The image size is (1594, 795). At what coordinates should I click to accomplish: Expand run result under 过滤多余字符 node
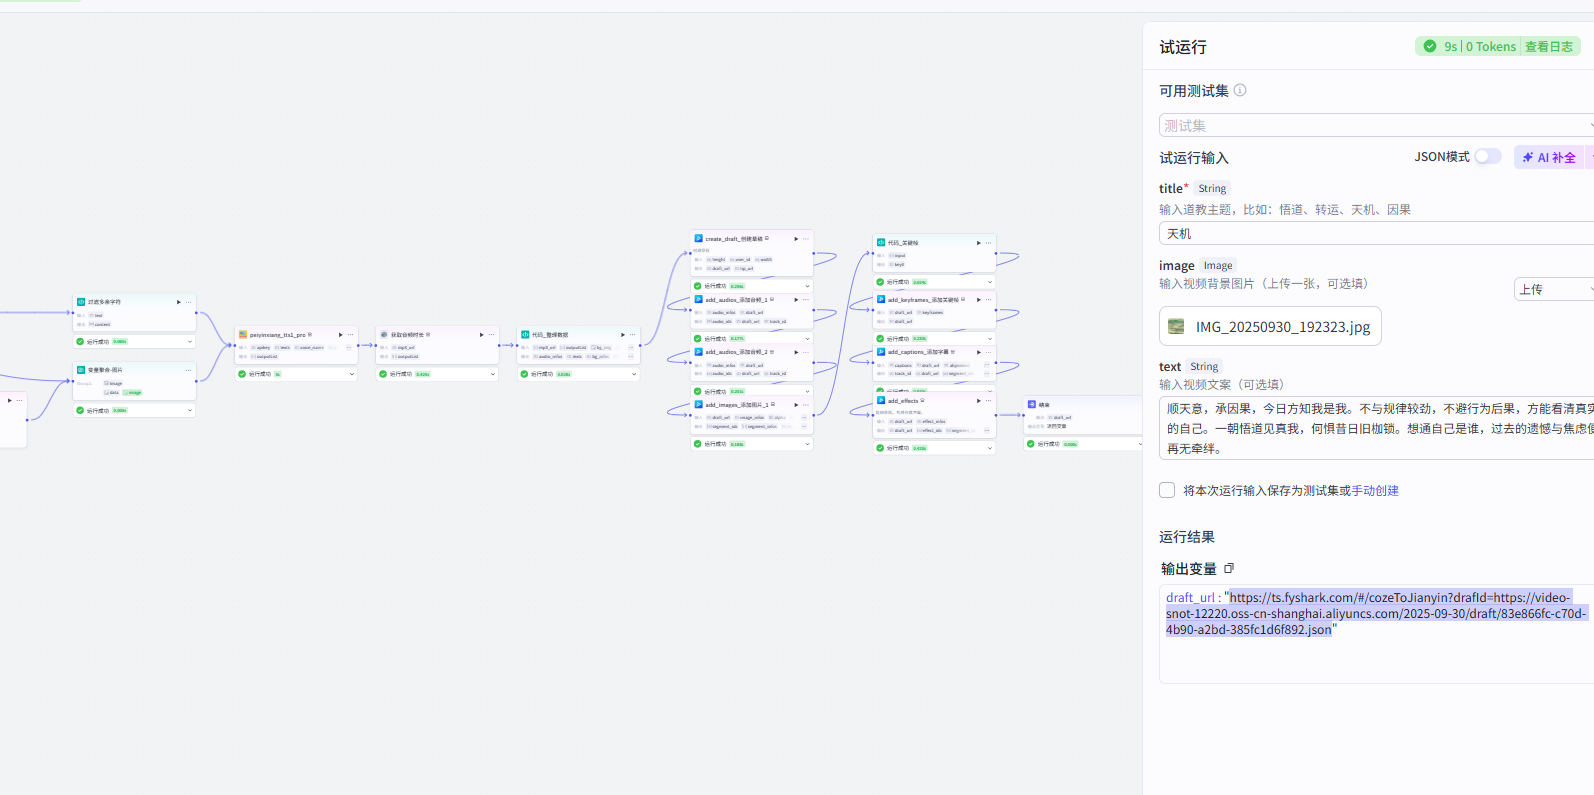(x=189, y=342)
